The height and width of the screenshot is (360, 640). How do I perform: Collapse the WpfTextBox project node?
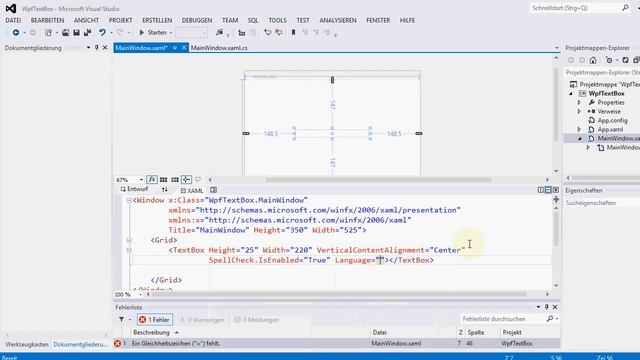(x=571, y=93)
